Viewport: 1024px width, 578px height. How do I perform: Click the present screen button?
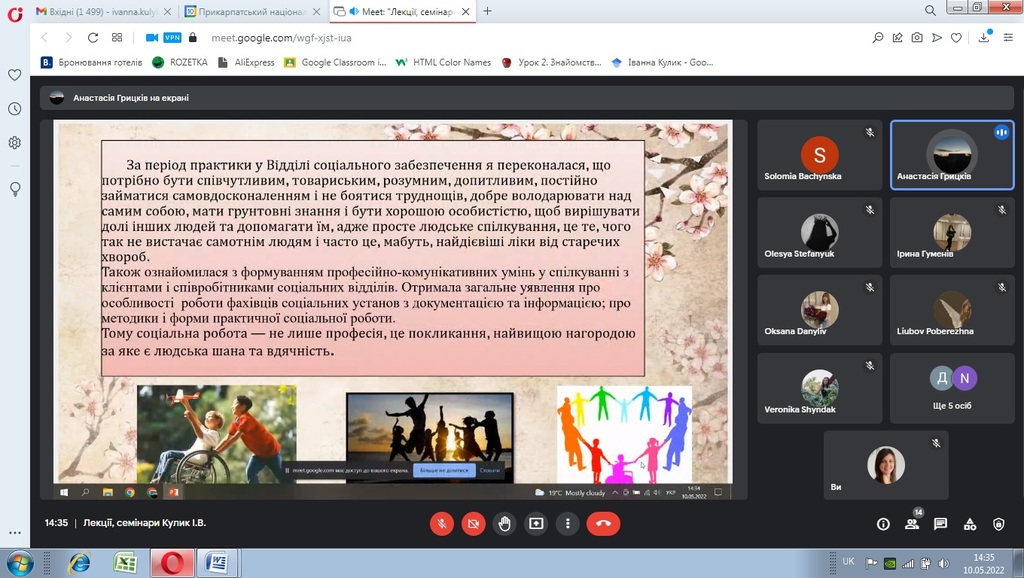click(536, 523)
